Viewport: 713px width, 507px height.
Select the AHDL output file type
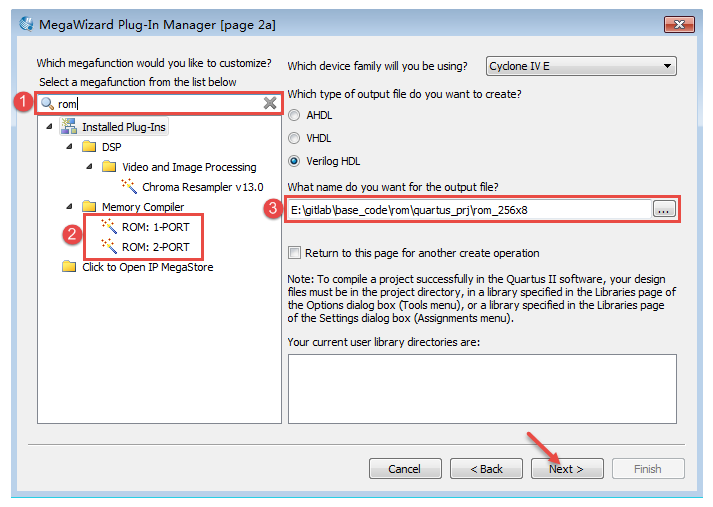click(294, 115)
